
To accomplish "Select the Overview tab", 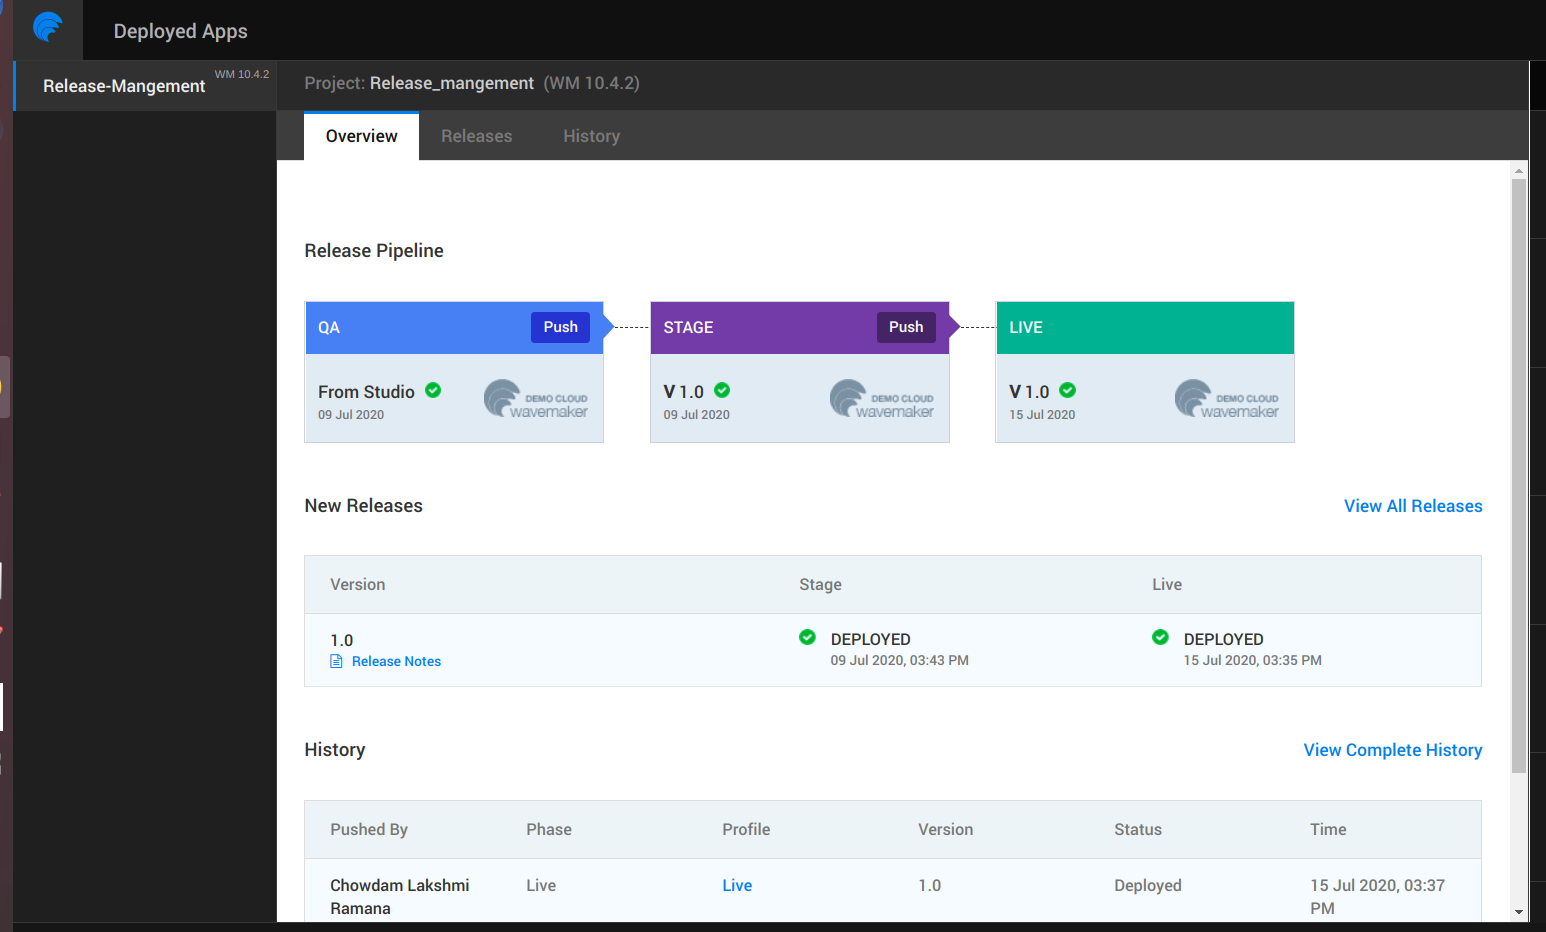I will pyautogui.click(x=361, y=136).
